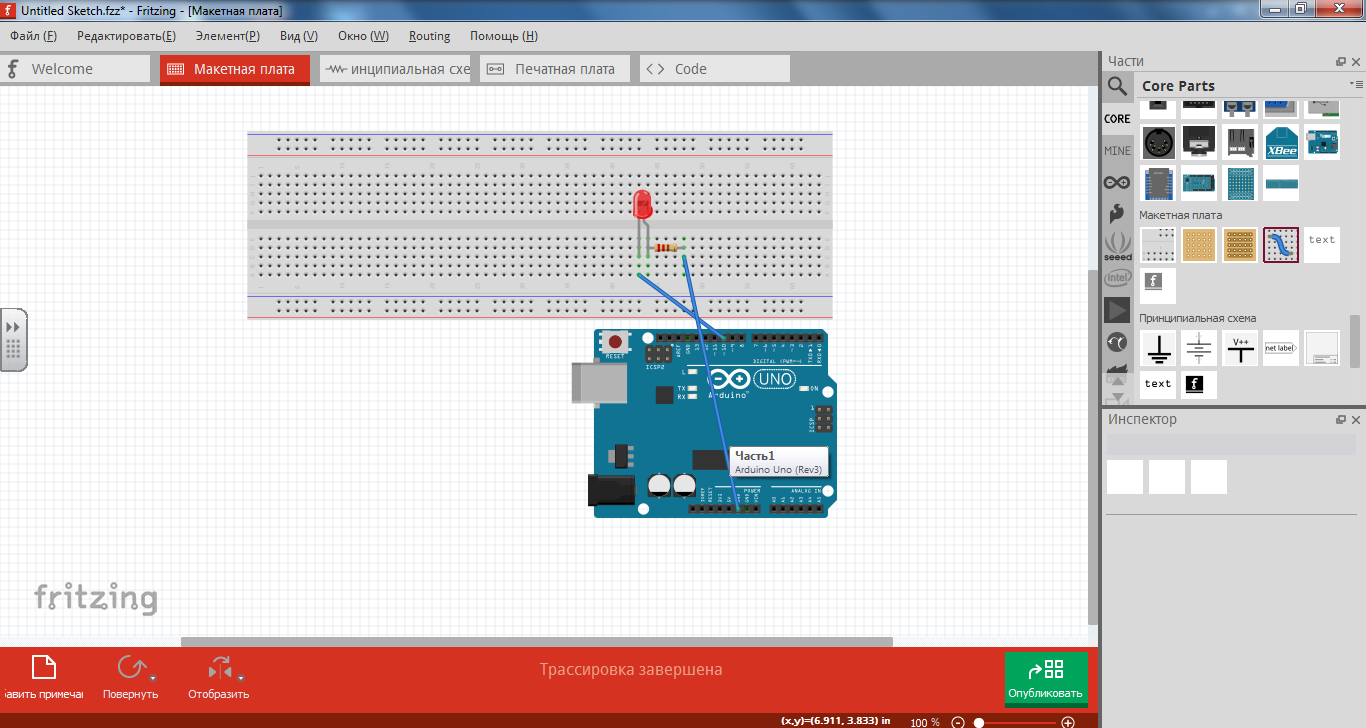Select the battery symbol part
The image size is (1366, 728).
pos(1199,348)
